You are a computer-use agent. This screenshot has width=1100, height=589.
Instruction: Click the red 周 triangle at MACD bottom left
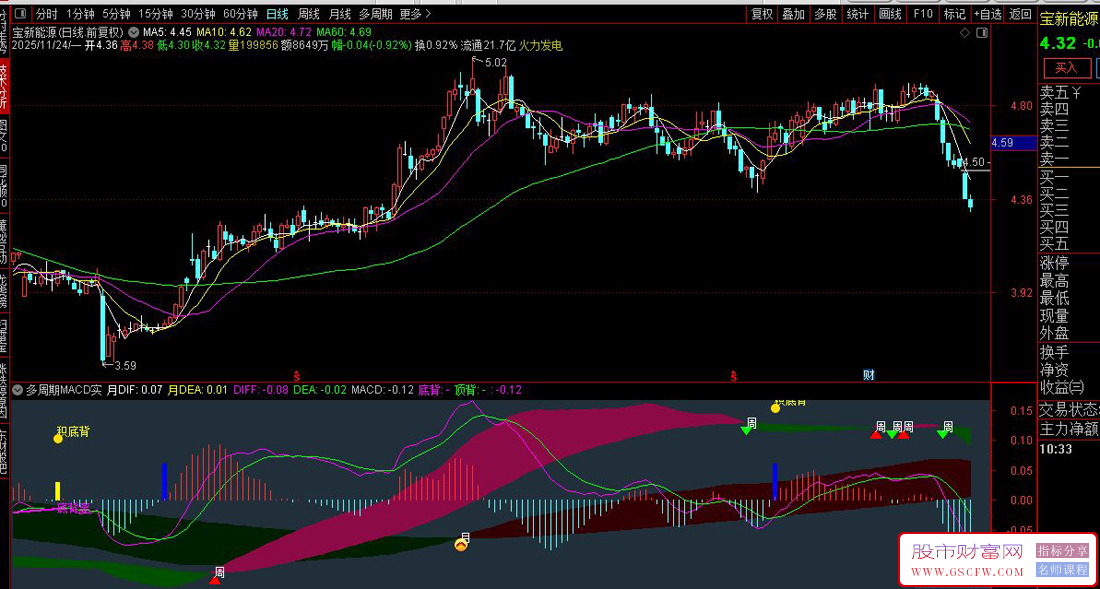click(x=216, y=576)
